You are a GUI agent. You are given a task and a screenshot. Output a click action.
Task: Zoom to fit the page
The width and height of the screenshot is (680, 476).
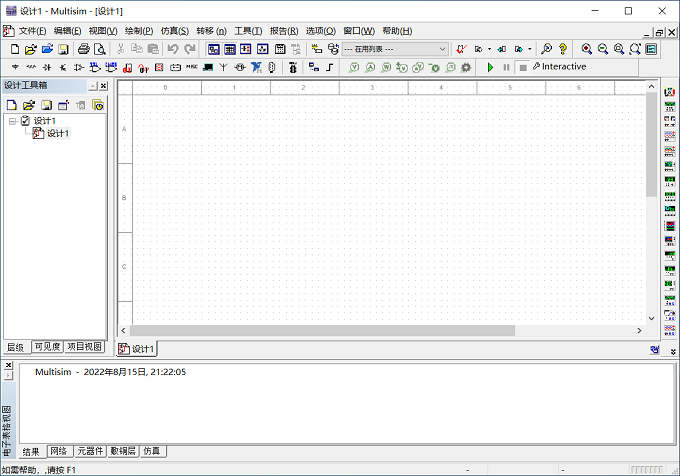(635, 49)
